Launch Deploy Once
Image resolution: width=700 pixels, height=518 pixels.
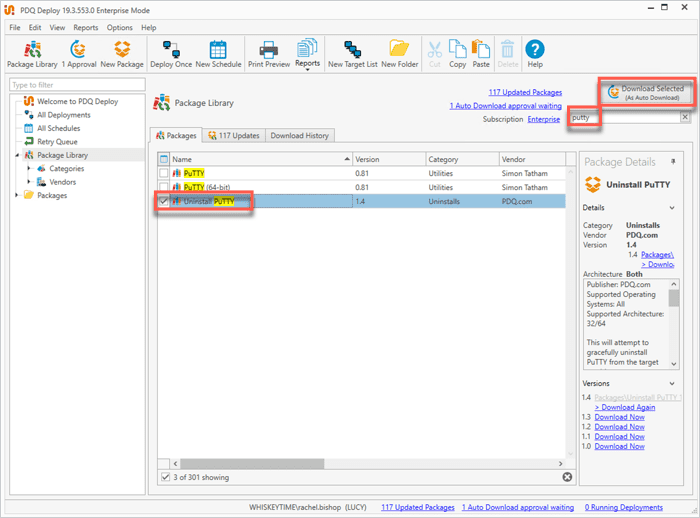point(171,54)
